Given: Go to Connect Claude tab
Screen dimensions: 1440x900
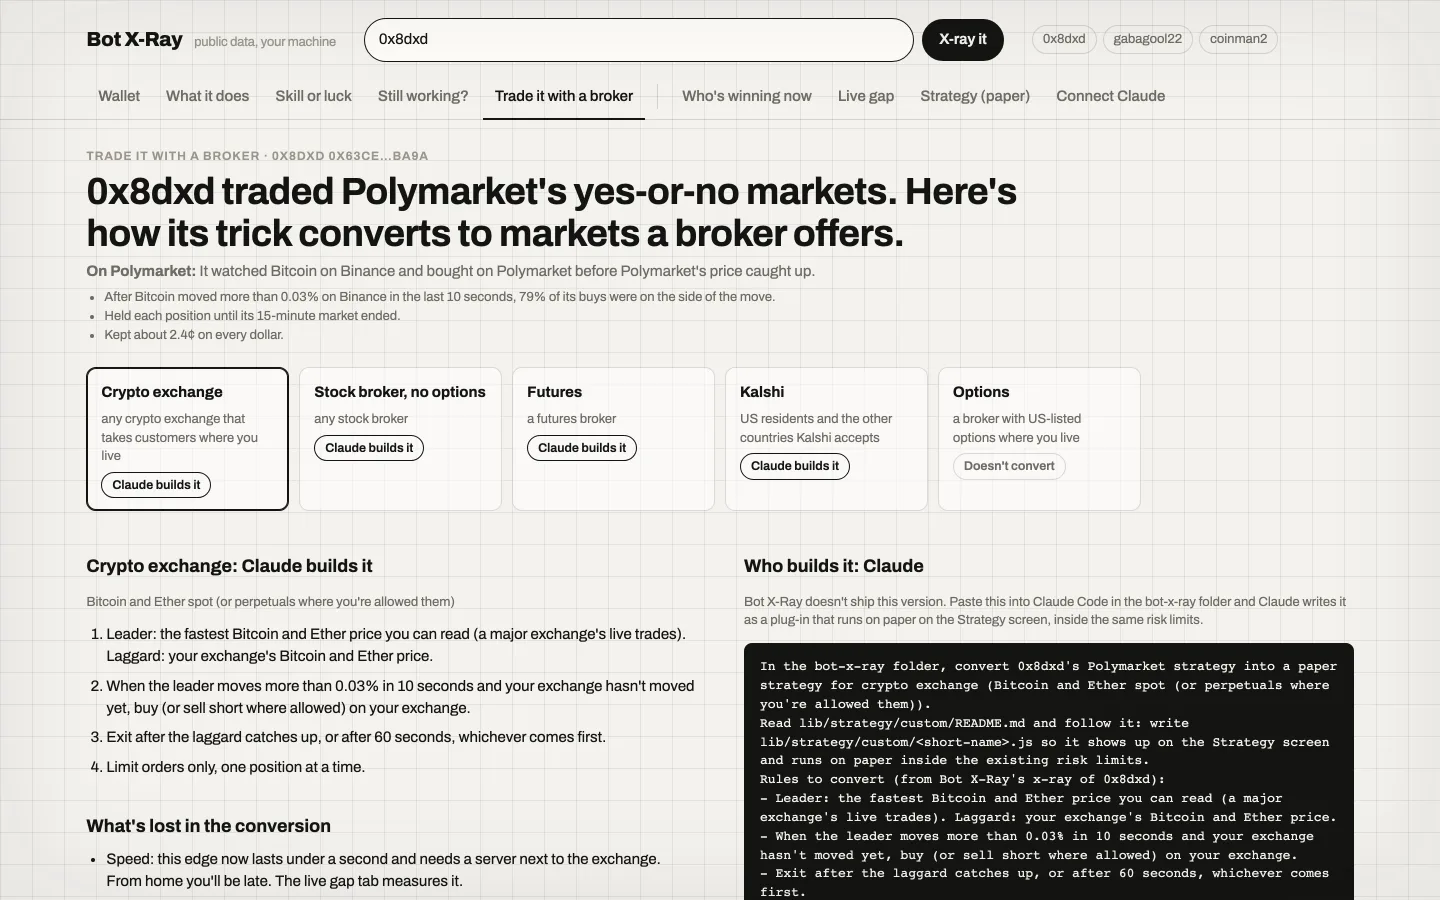Looking at the screenshot, I should point(1110,96).
